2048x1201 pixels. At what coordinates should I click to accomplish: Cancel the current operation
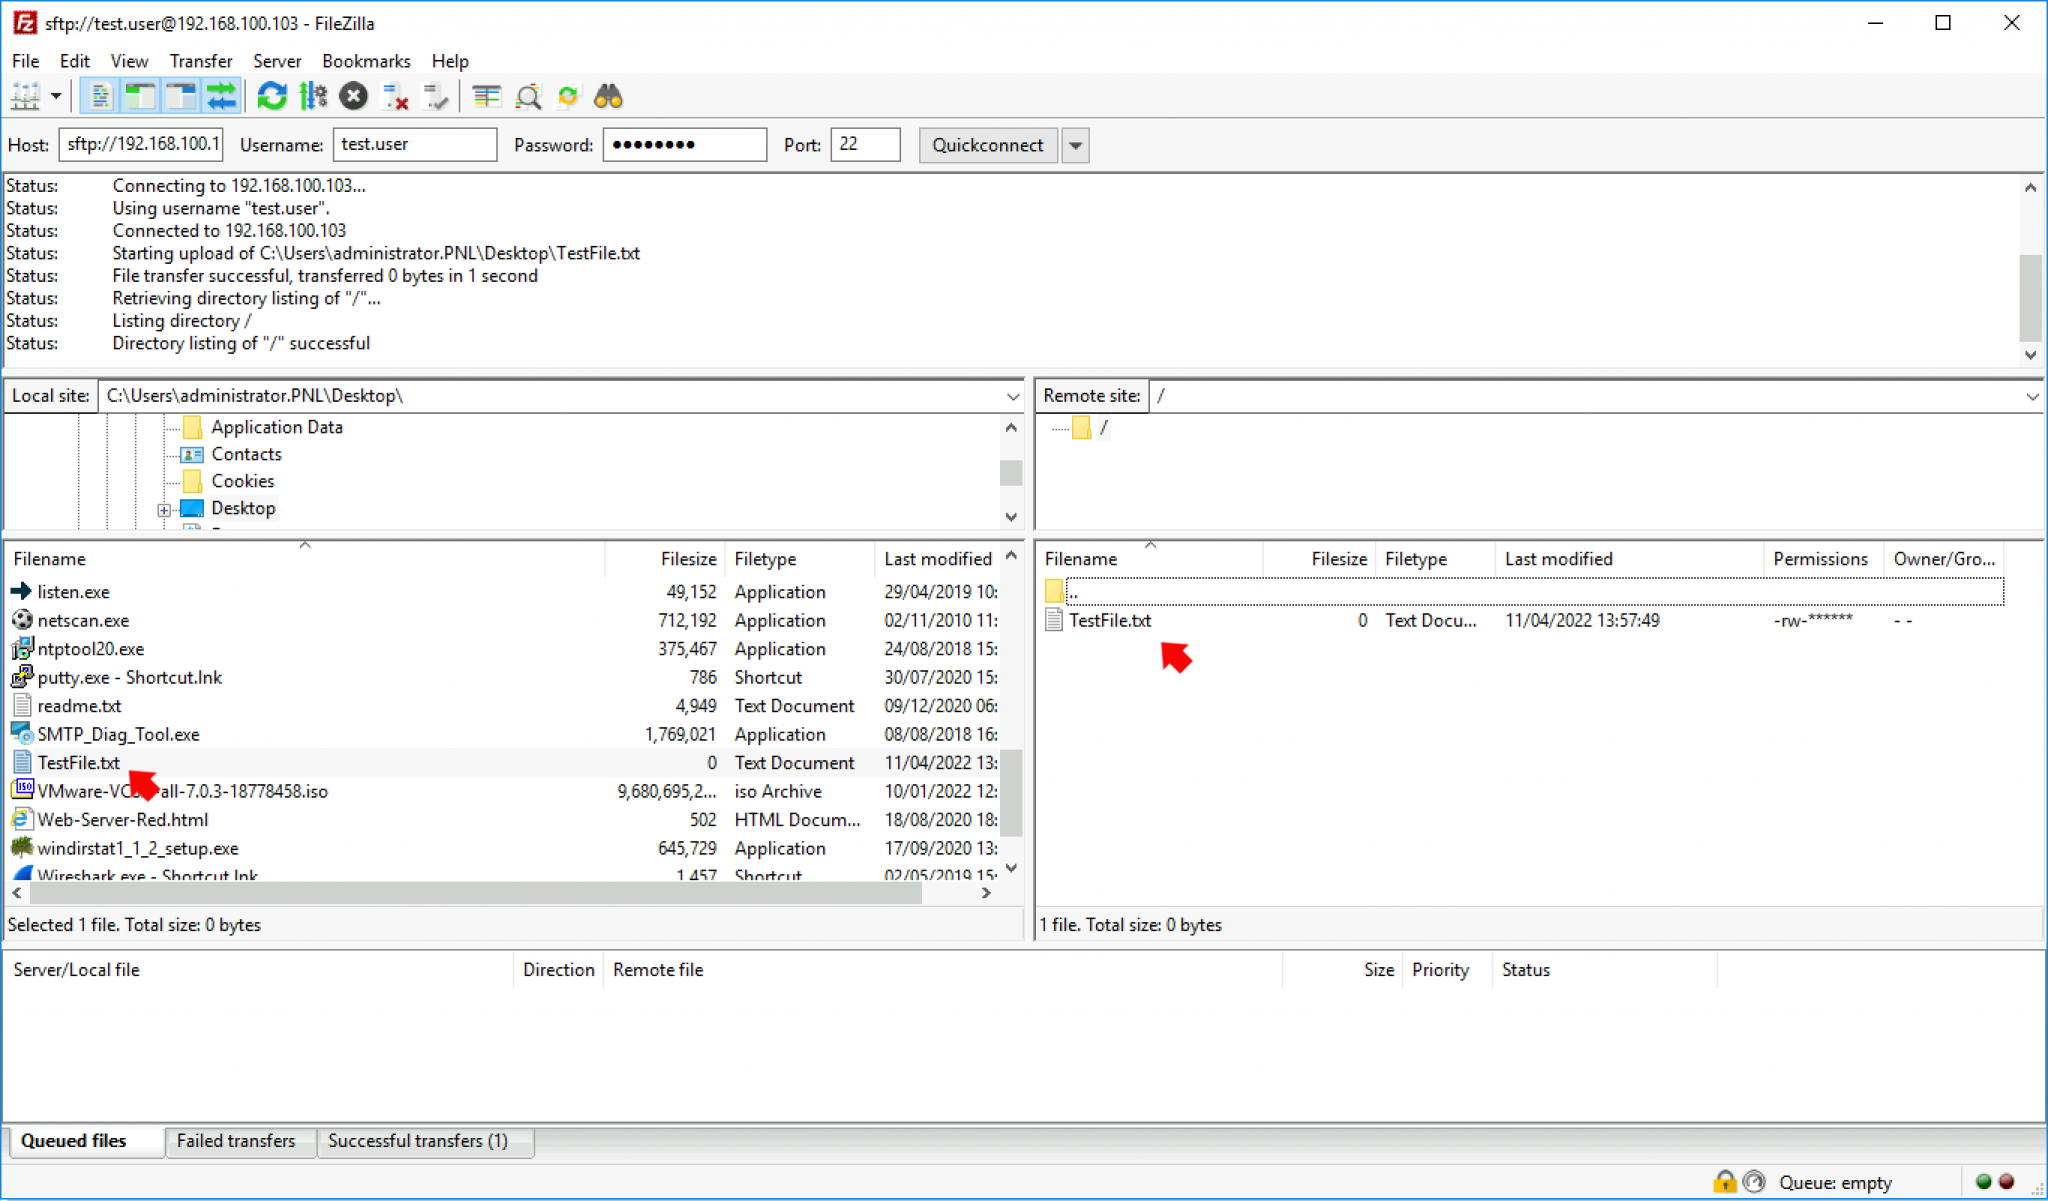pos(353,97)
